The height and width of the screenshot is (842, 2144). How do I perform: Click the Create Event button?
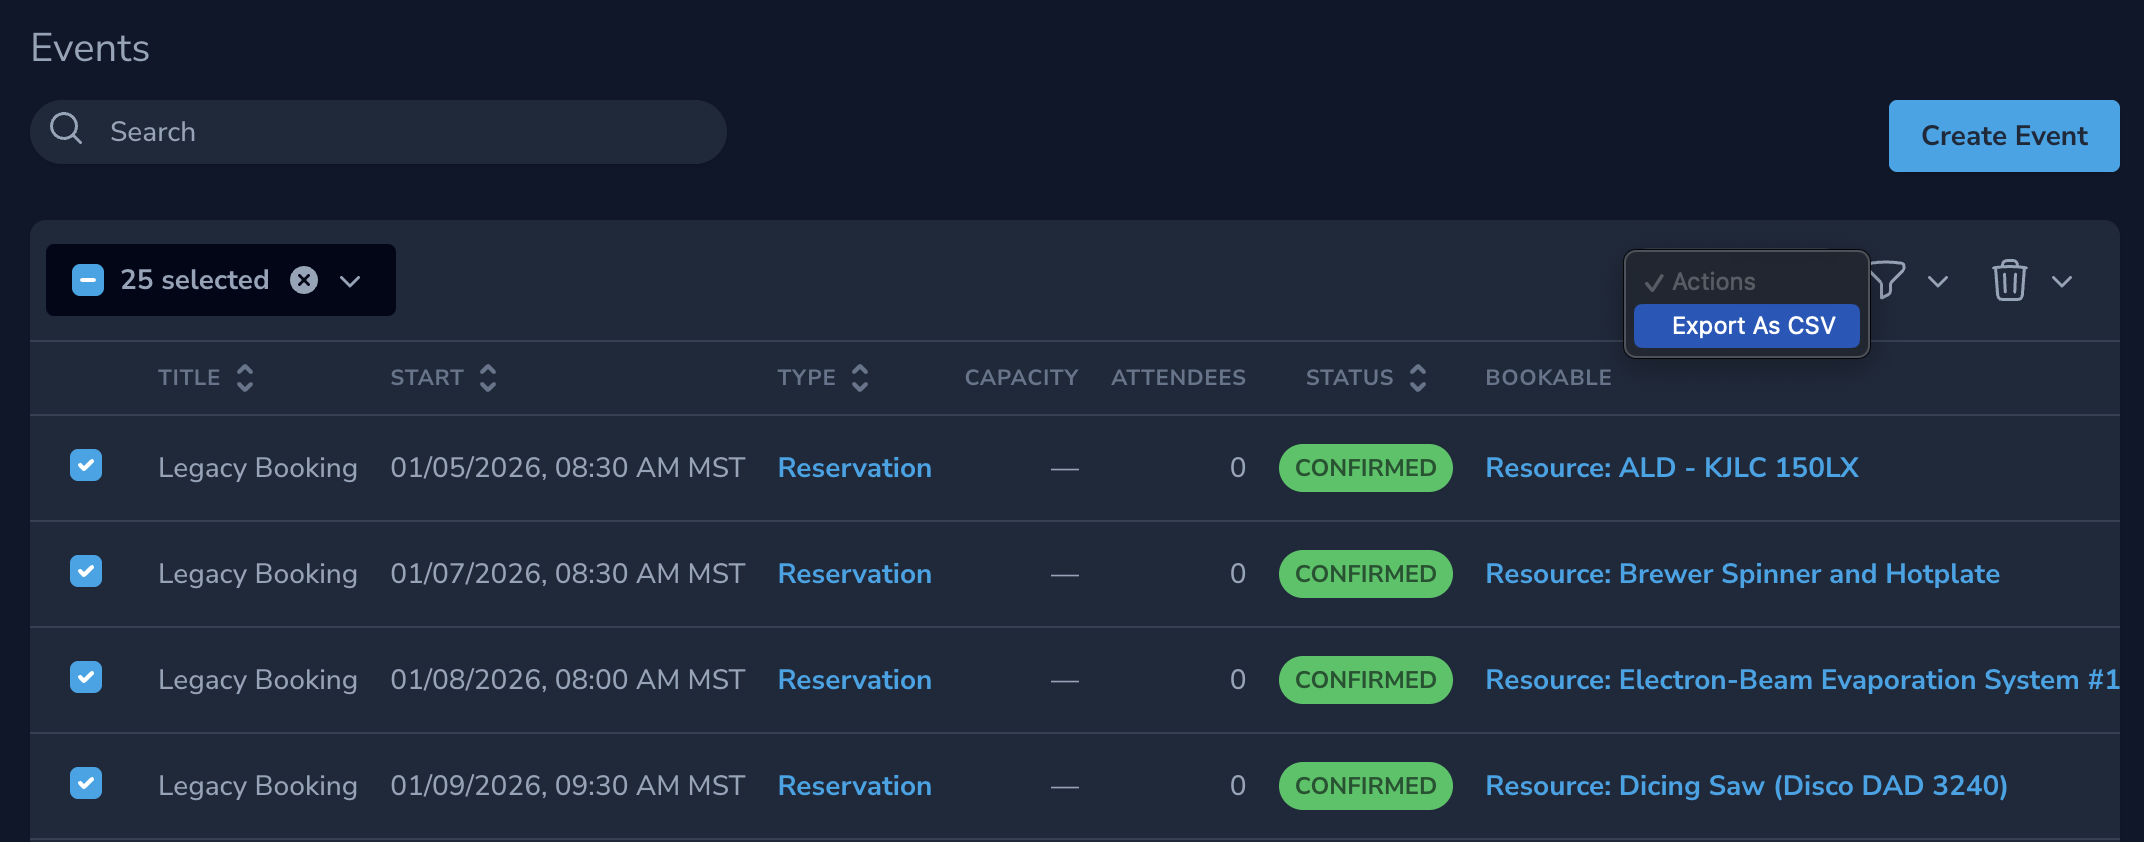(2003, 136)
